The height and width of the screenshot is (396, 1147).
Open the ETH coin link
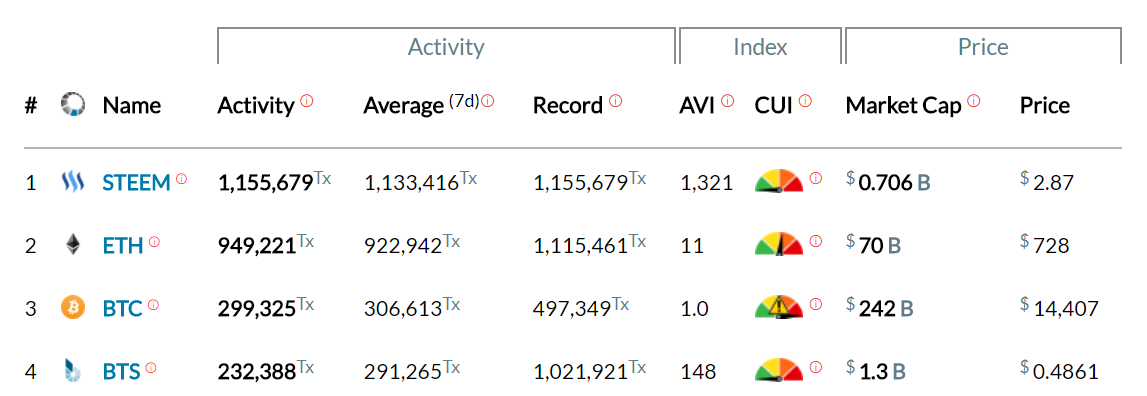tap(123, 245)
